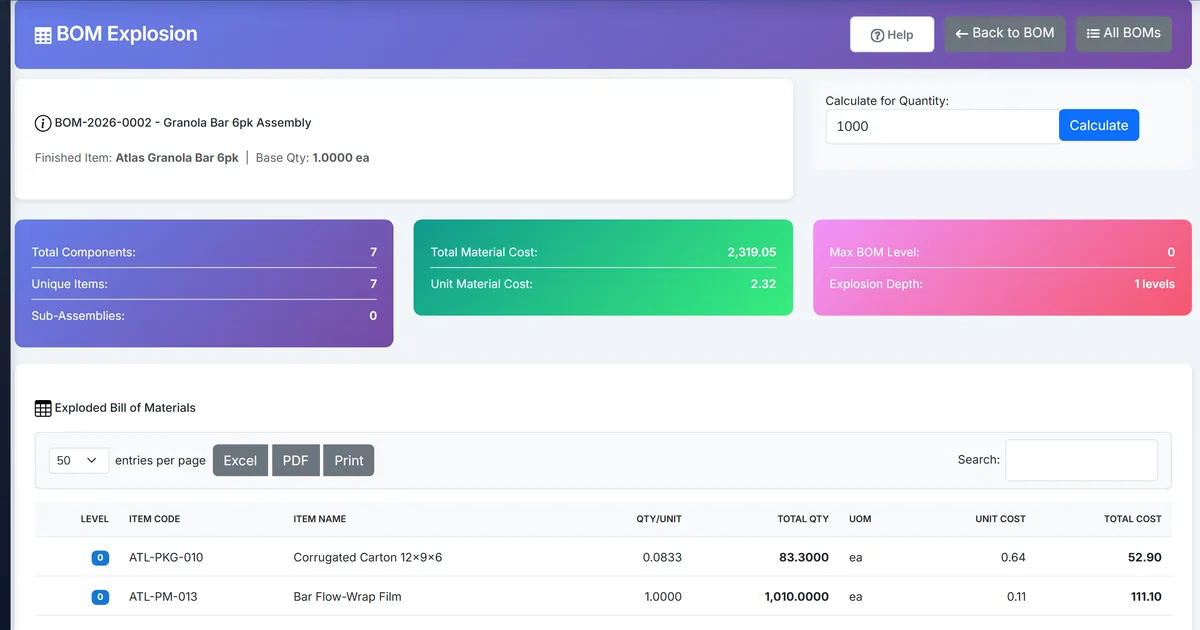Print the exploded BOM table
Screen dimensions: 1200x630
[349, 460]
